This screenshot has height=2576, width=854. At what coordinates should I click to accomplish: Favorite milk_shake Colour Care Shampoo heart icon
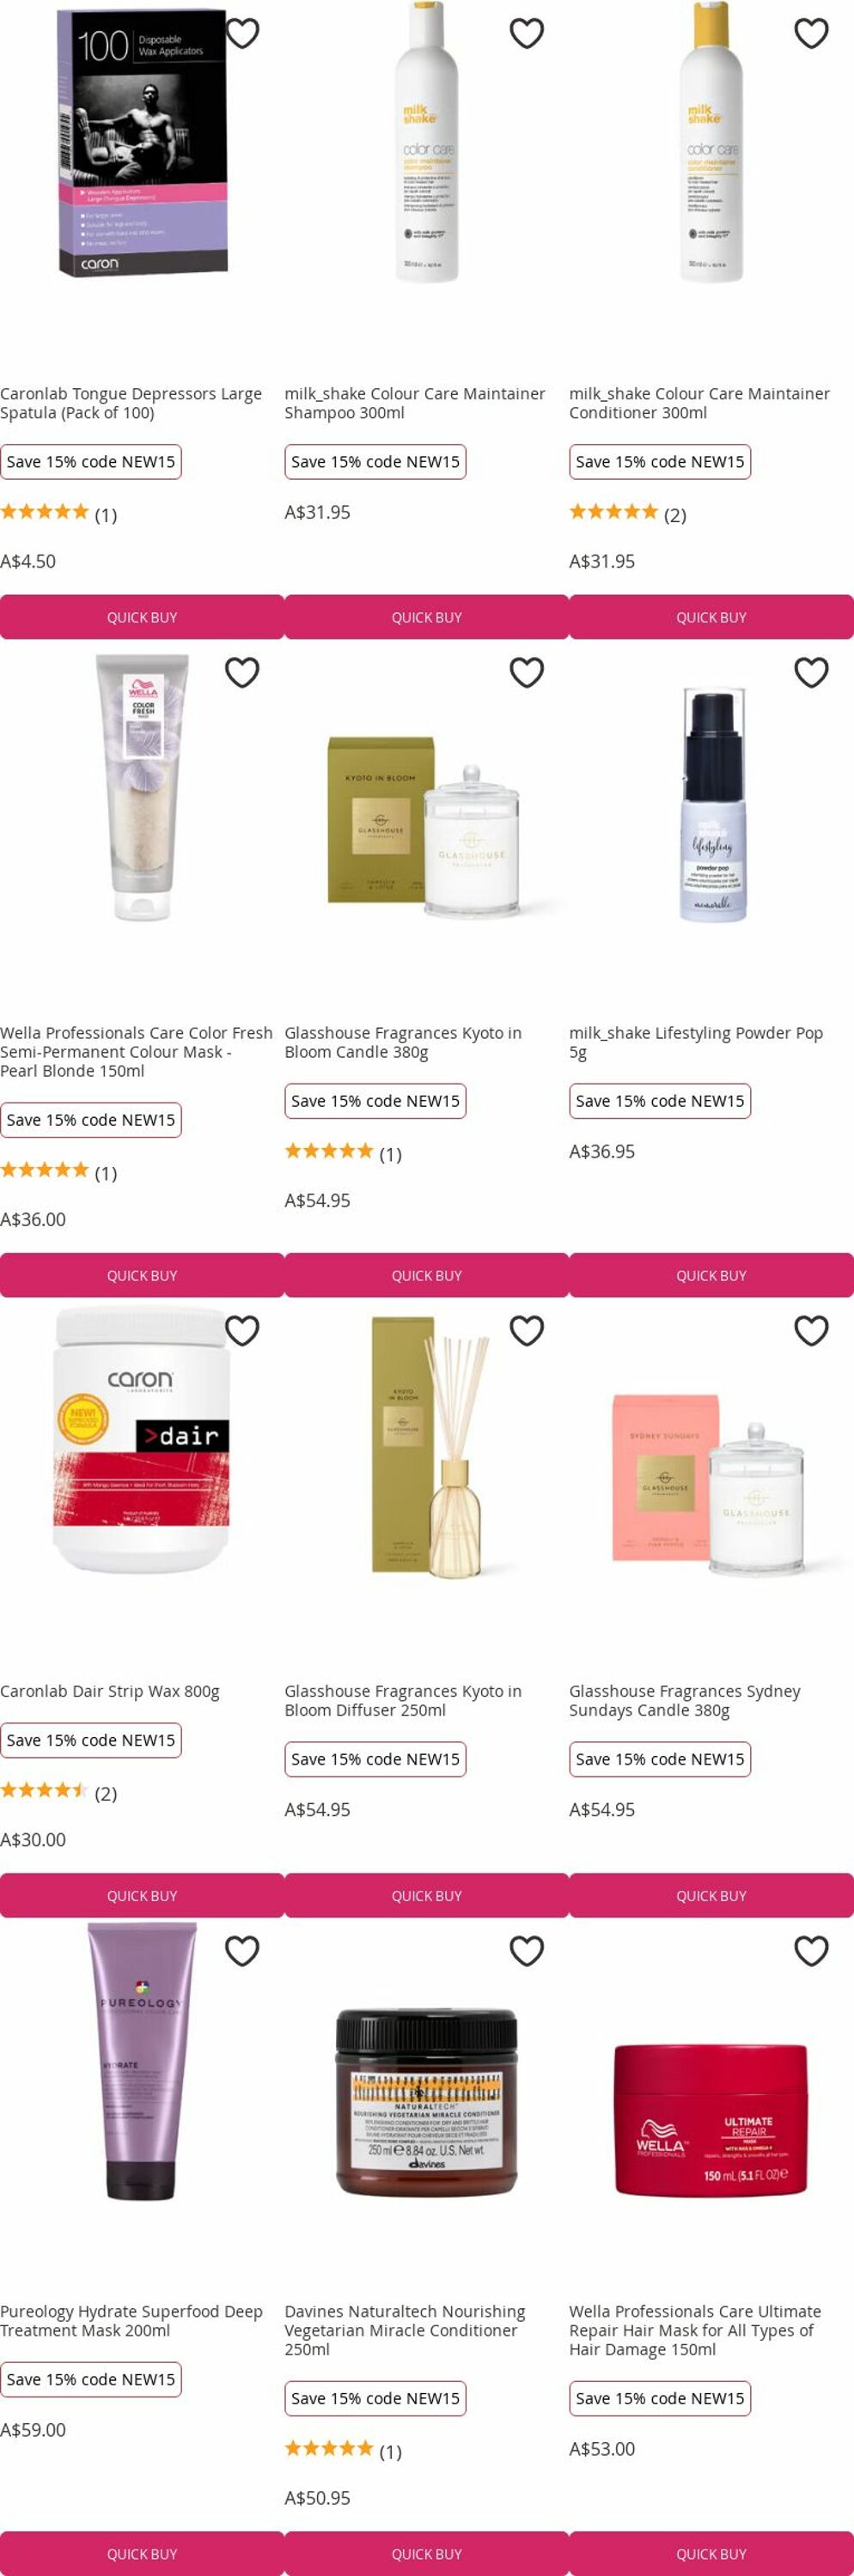pos(527,33)
